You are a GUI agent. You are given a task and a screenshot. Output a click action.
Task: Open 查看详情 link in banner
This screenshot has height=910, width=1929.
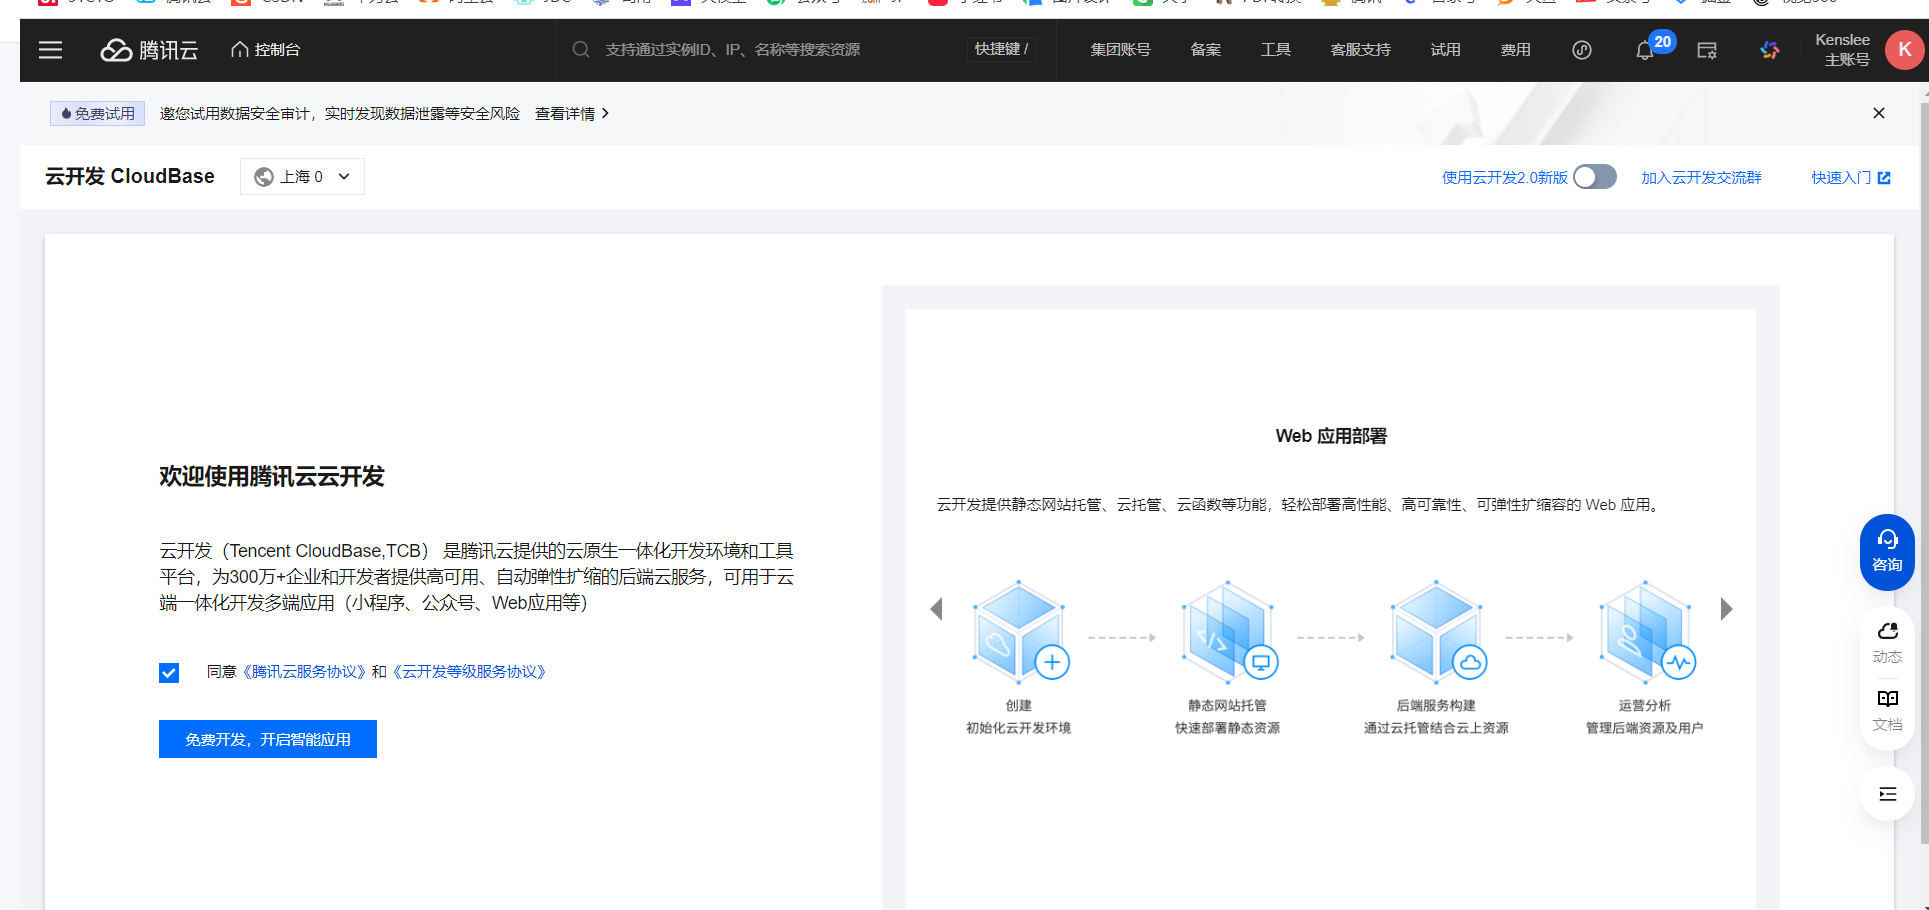tap(572, 114)
